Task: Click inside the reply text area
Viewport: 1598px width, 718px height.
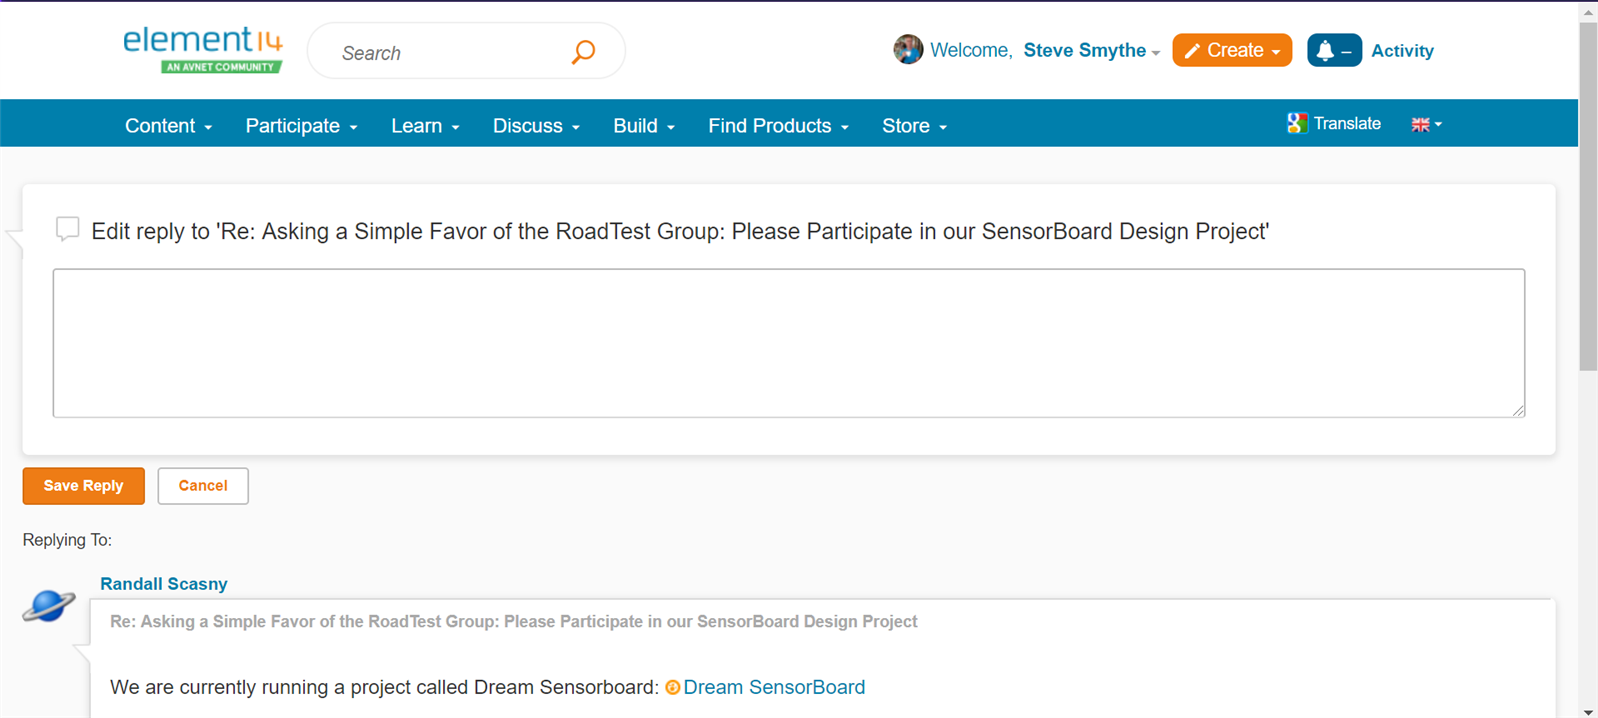Action: [x=788, y=343]
